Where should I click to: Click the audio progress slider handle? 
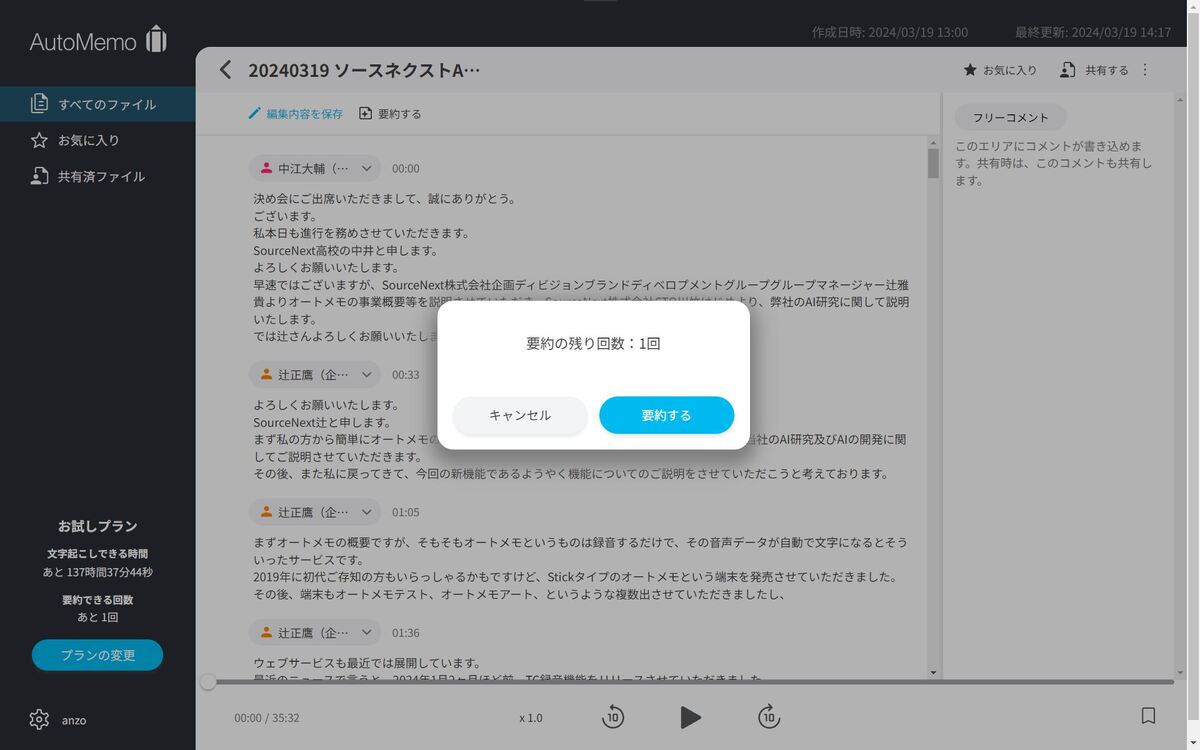[208, 682]
